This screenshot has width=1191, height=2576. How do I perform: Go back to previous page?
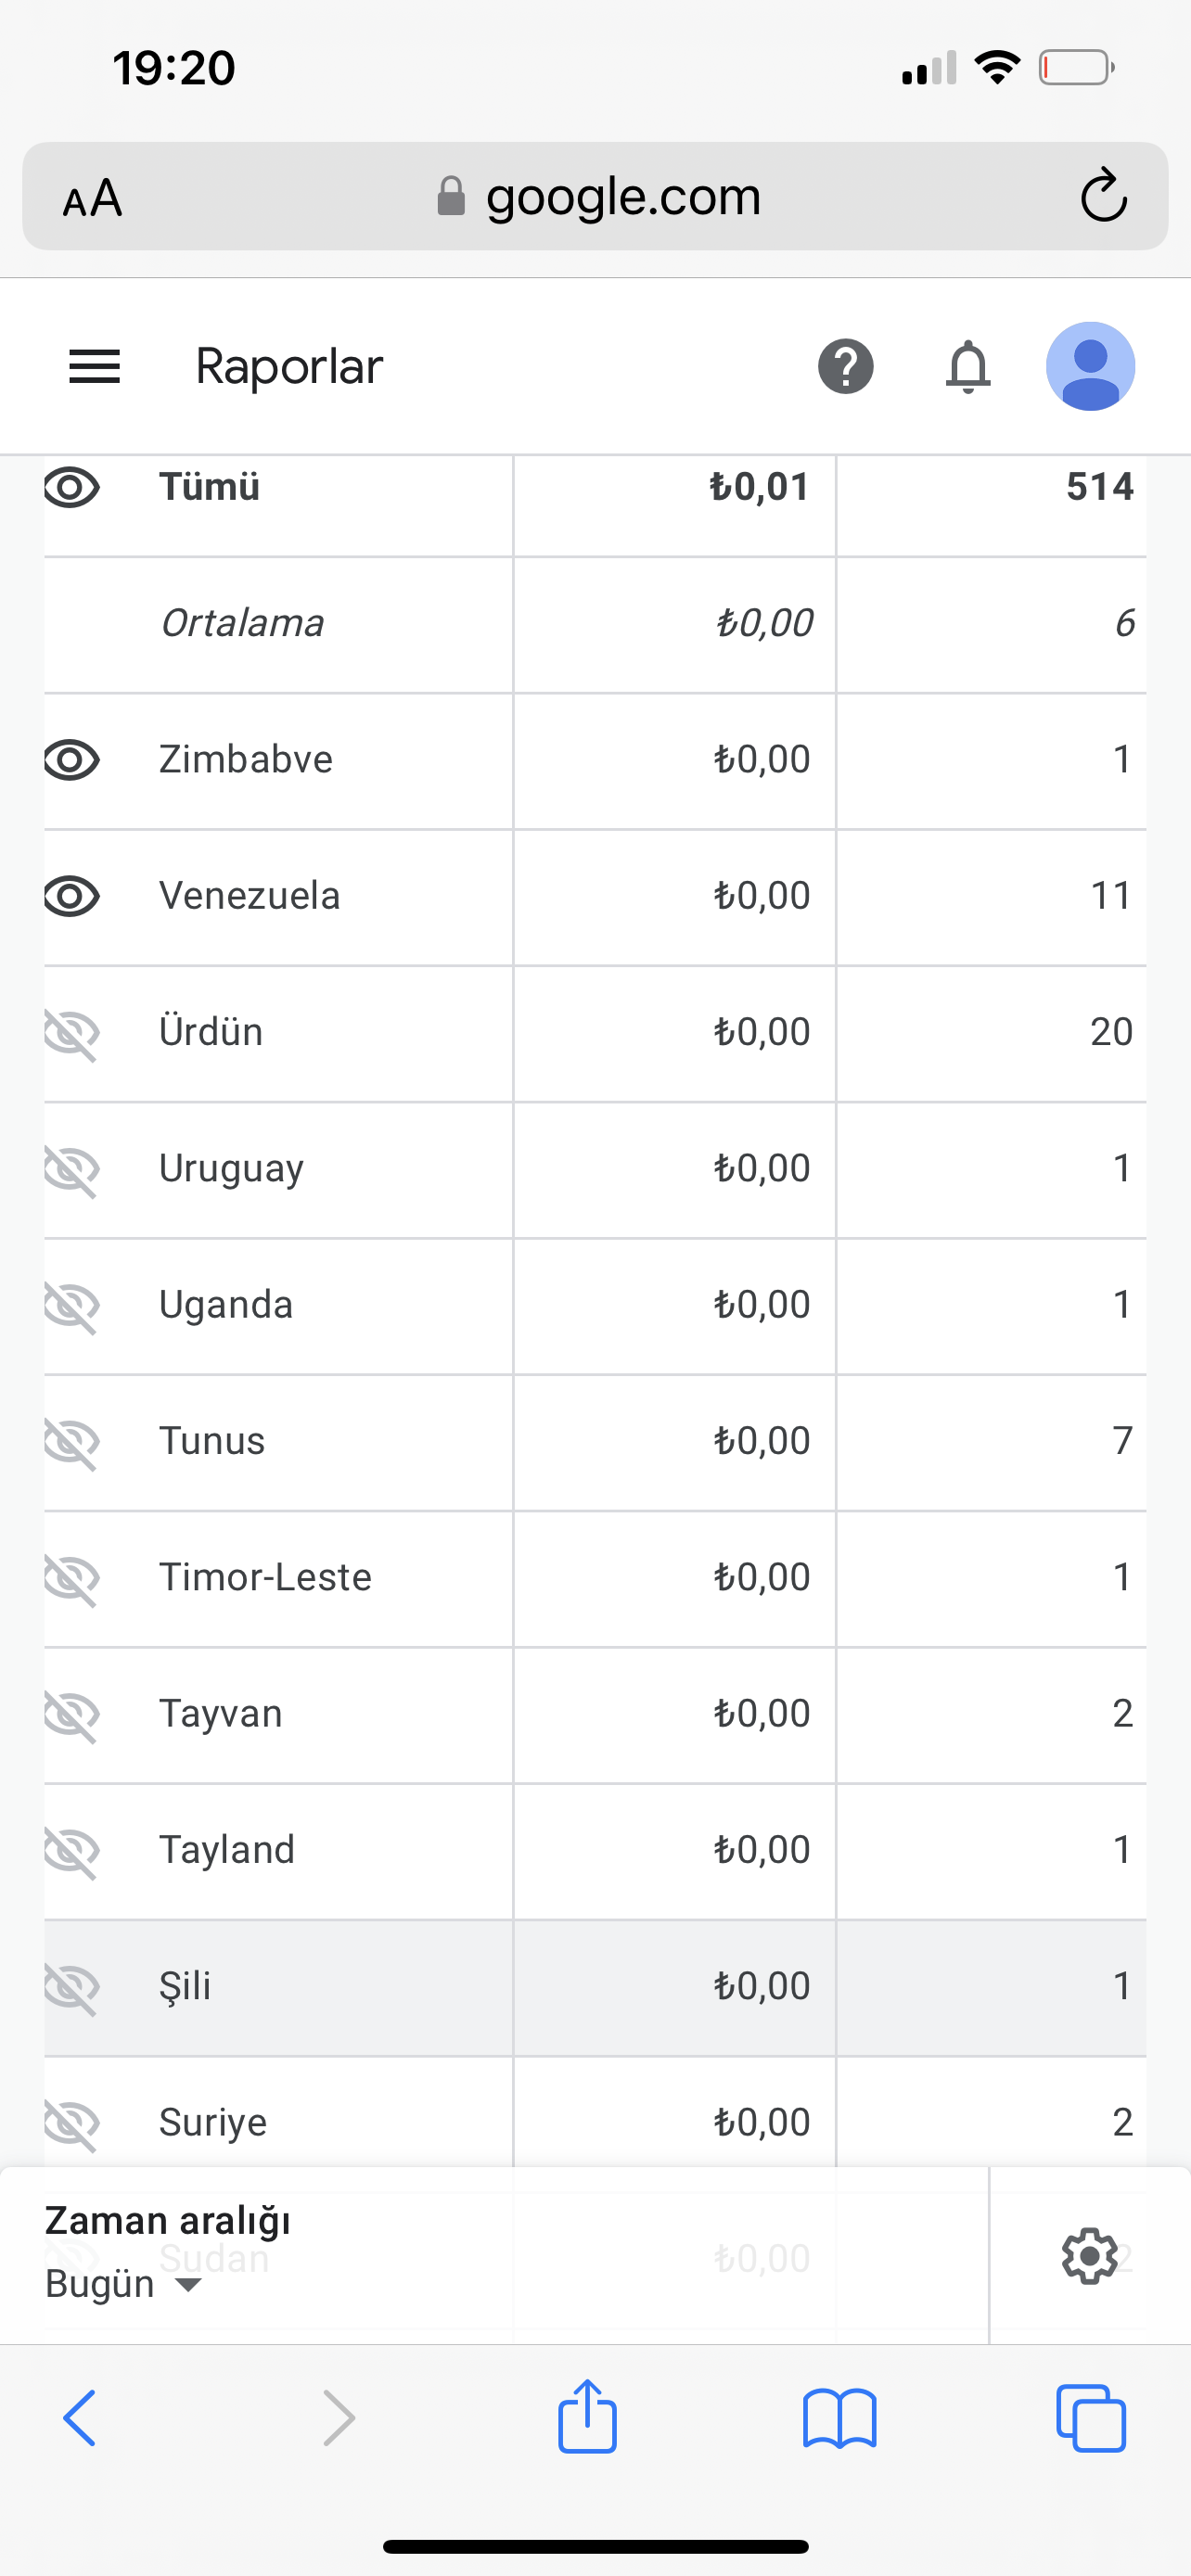click(79, 2418)
